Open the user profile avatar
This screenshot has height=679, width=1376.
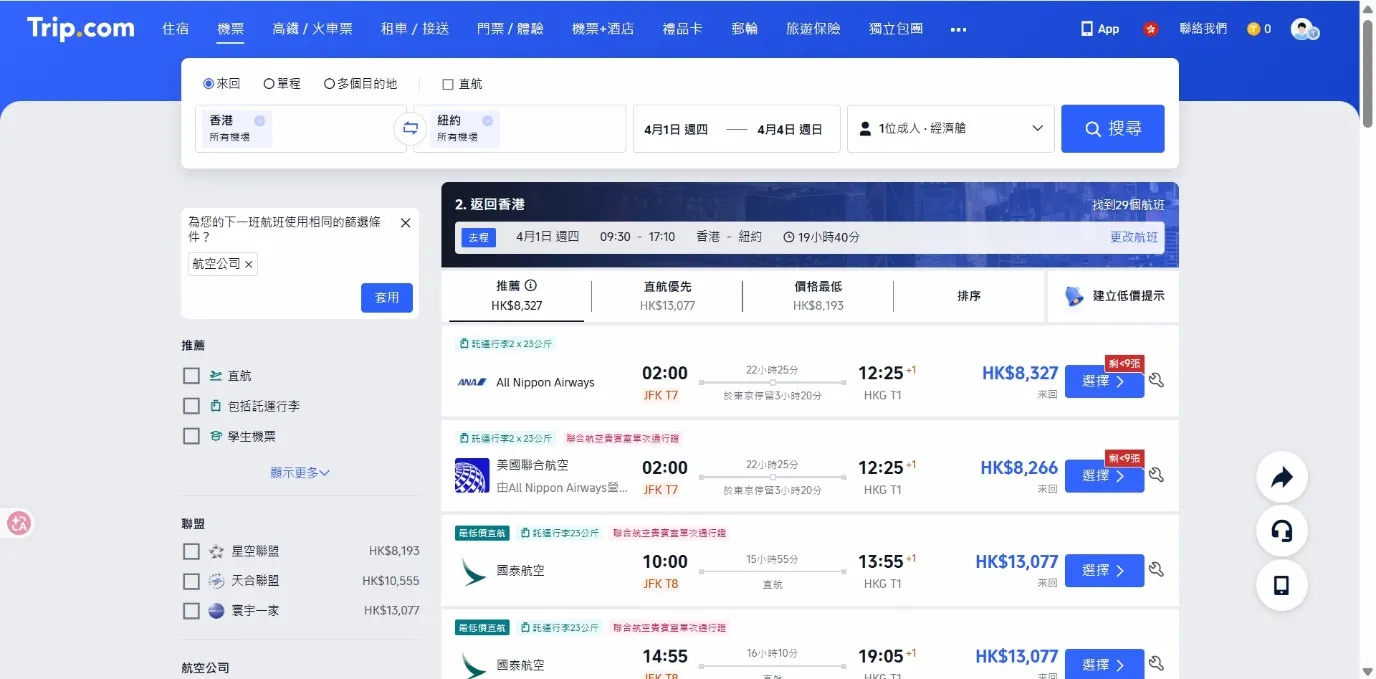coord(1304,29)
